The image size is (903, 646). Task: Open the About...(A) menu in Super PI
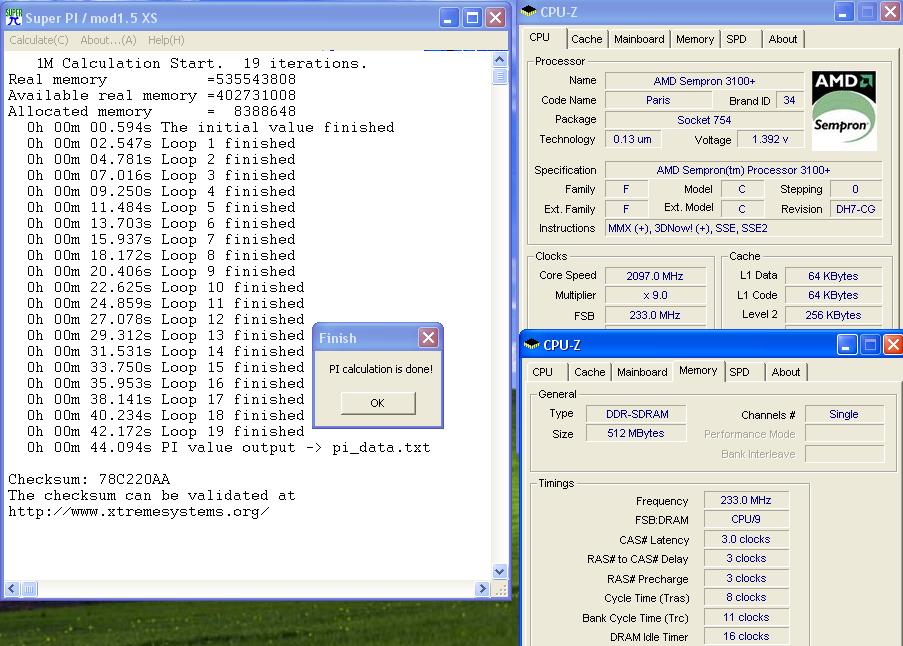[108, 40]
